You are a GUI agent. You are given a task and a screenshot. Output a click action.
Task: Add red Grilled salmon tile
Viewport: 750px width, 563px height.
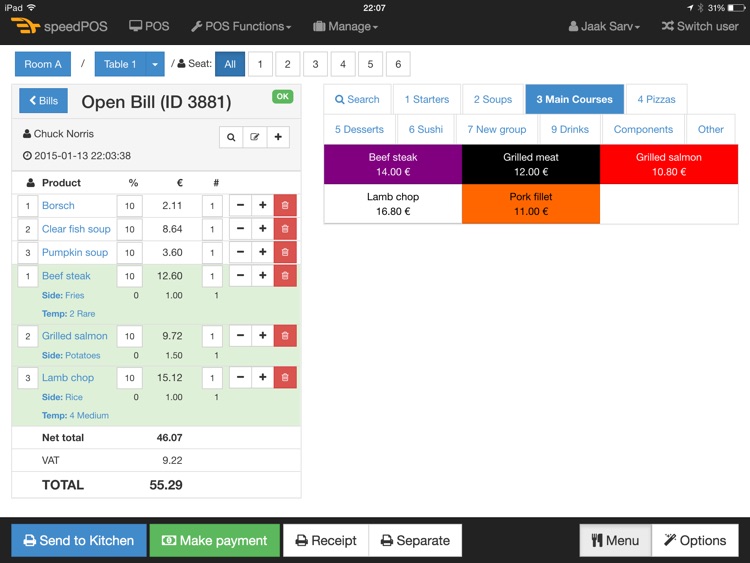(x=669, y=164)
